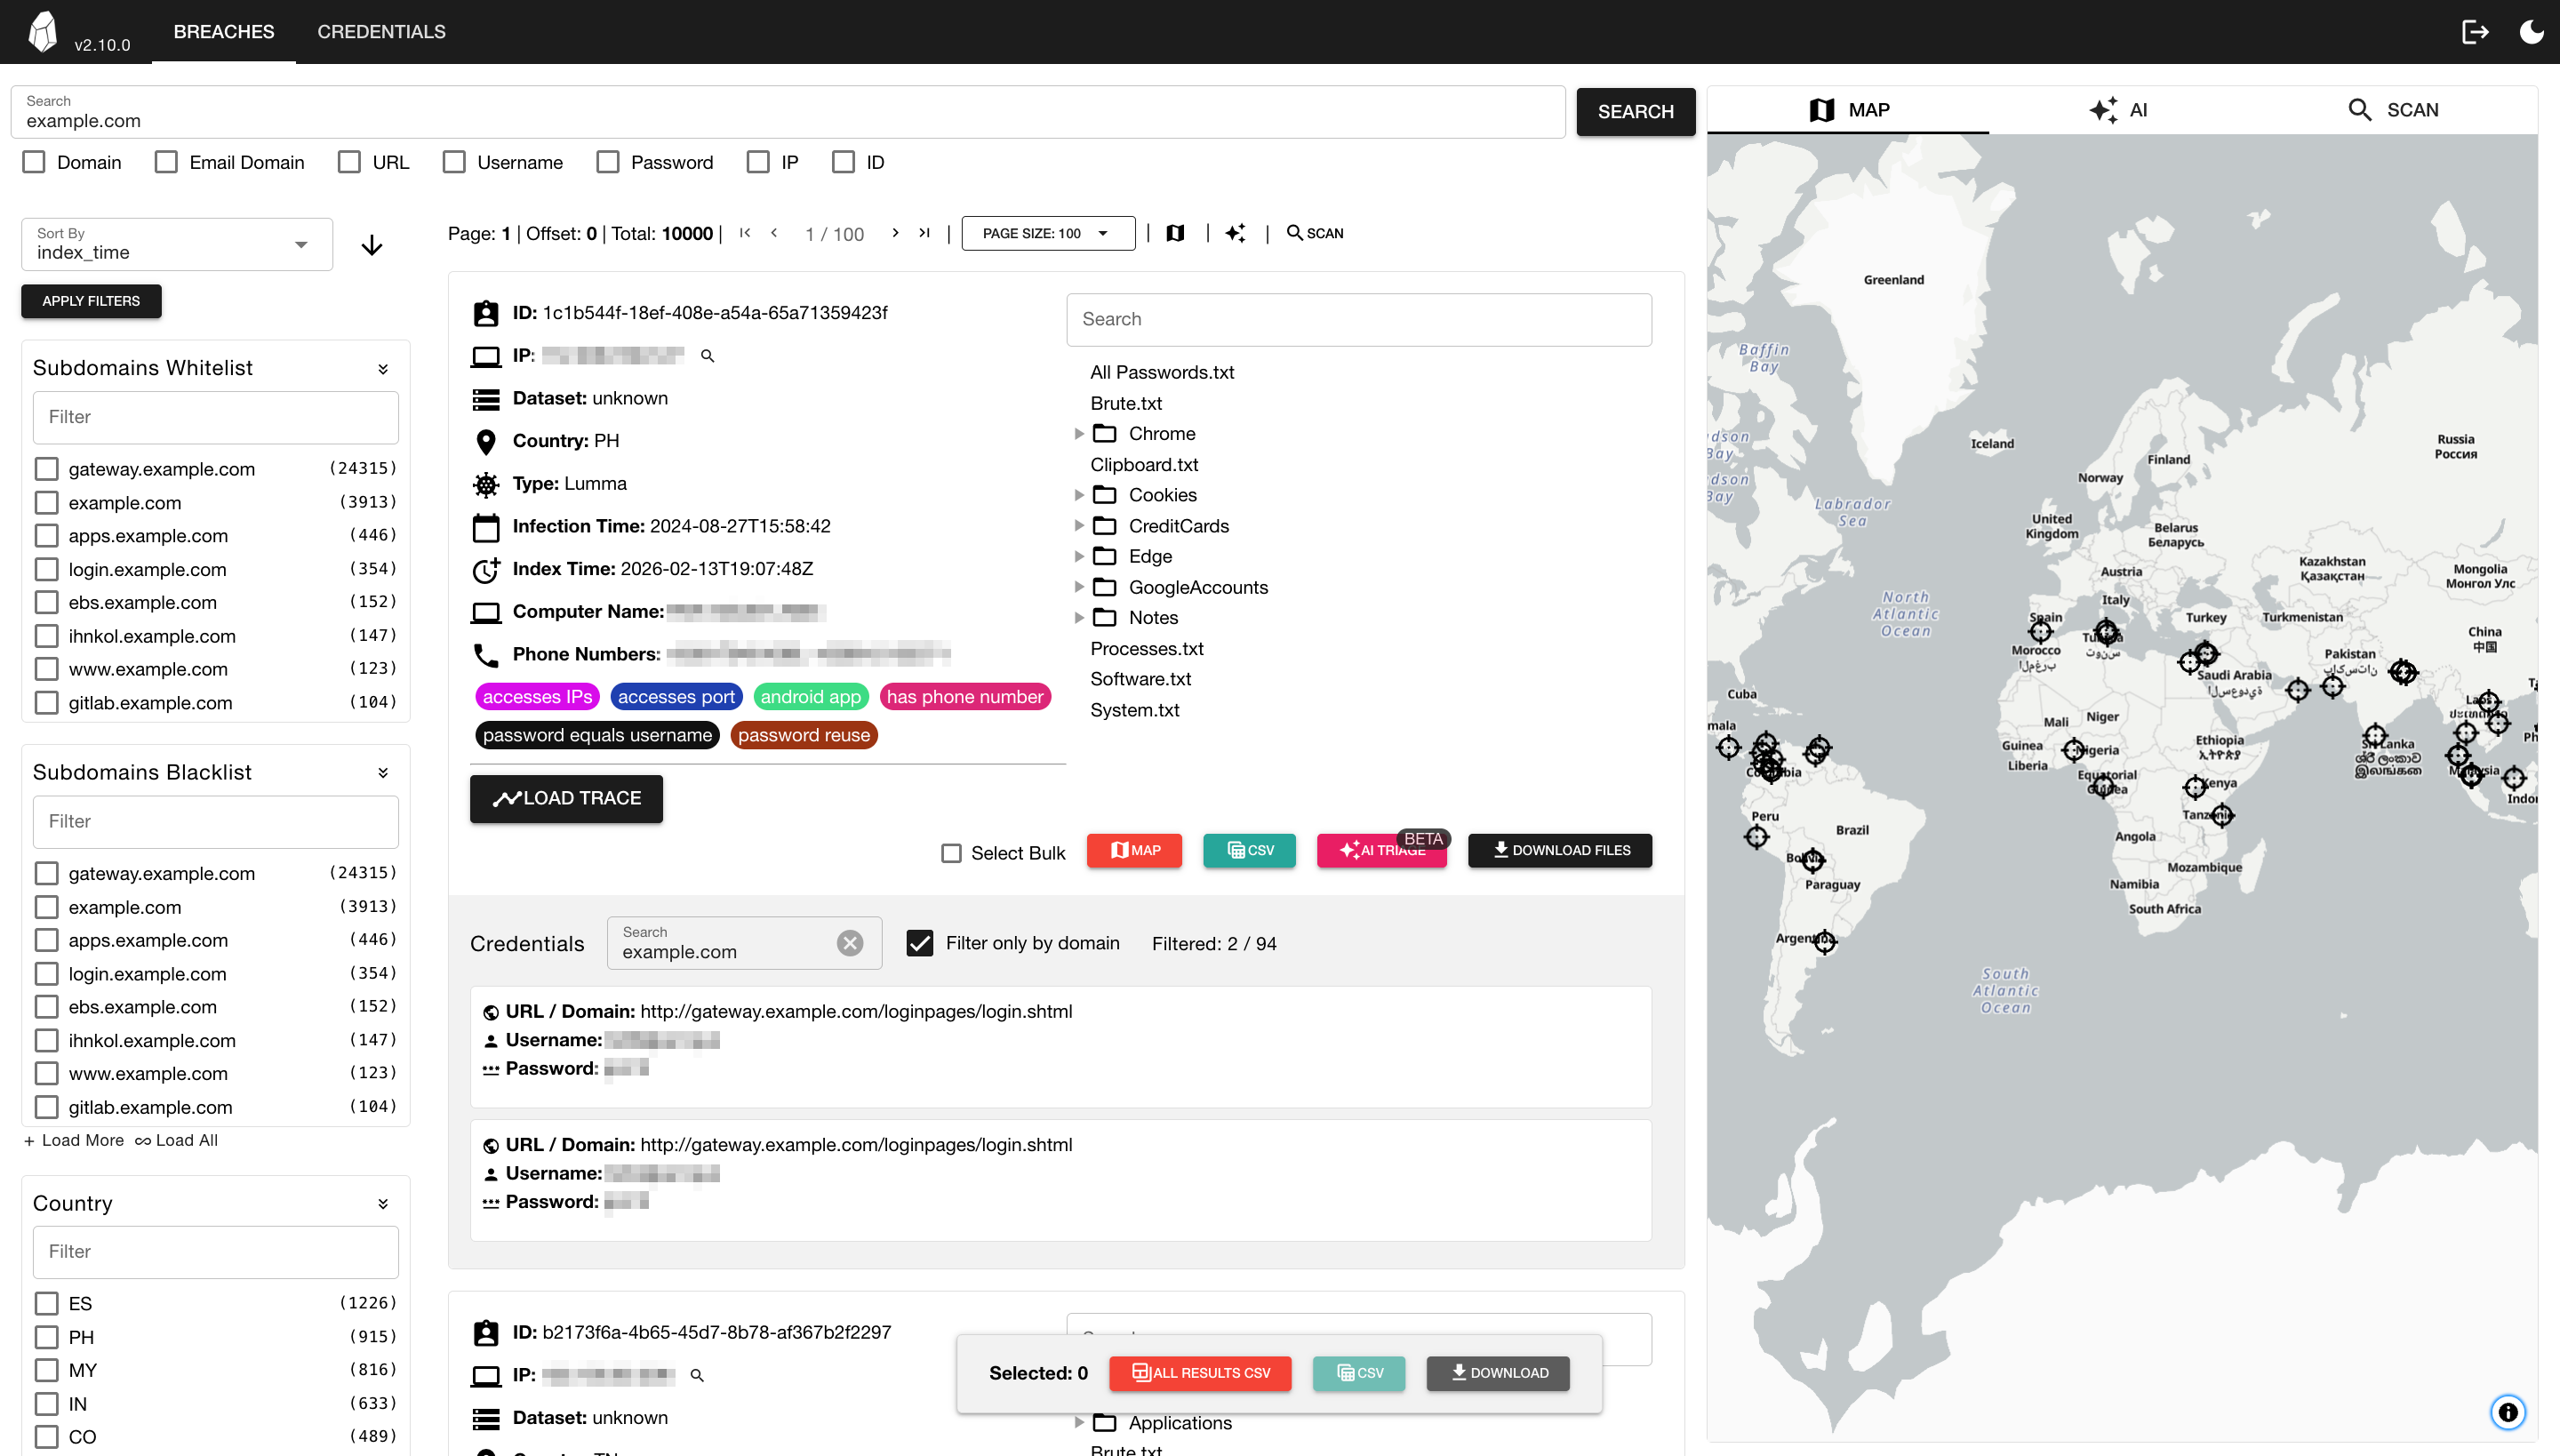Check the Select Bulk checkbox
This screenshot has height=1456, width=2560.
[x=951, y=853]
